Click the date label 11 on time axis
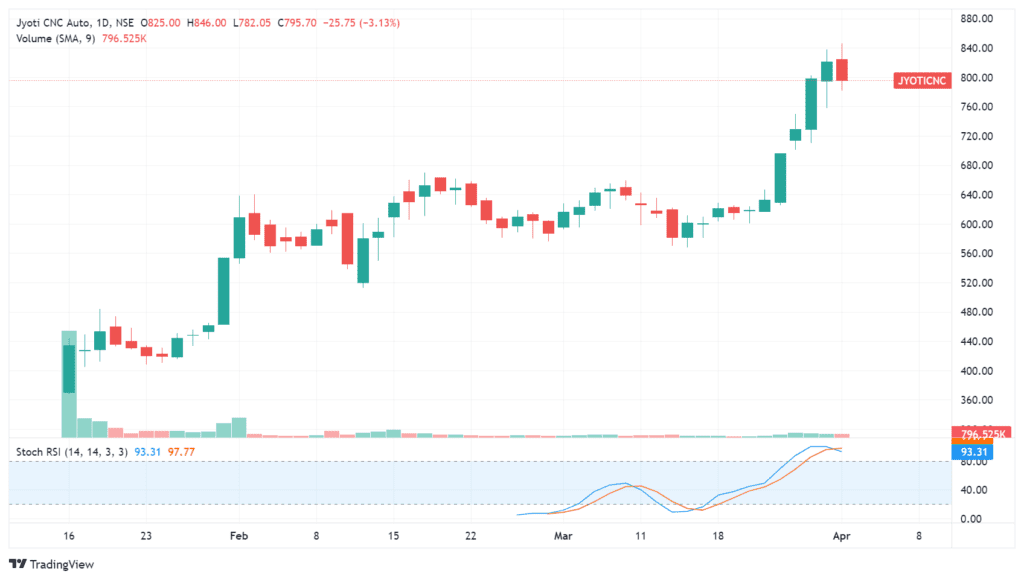Screen dimensions: 1024x580 coord(641,536)
